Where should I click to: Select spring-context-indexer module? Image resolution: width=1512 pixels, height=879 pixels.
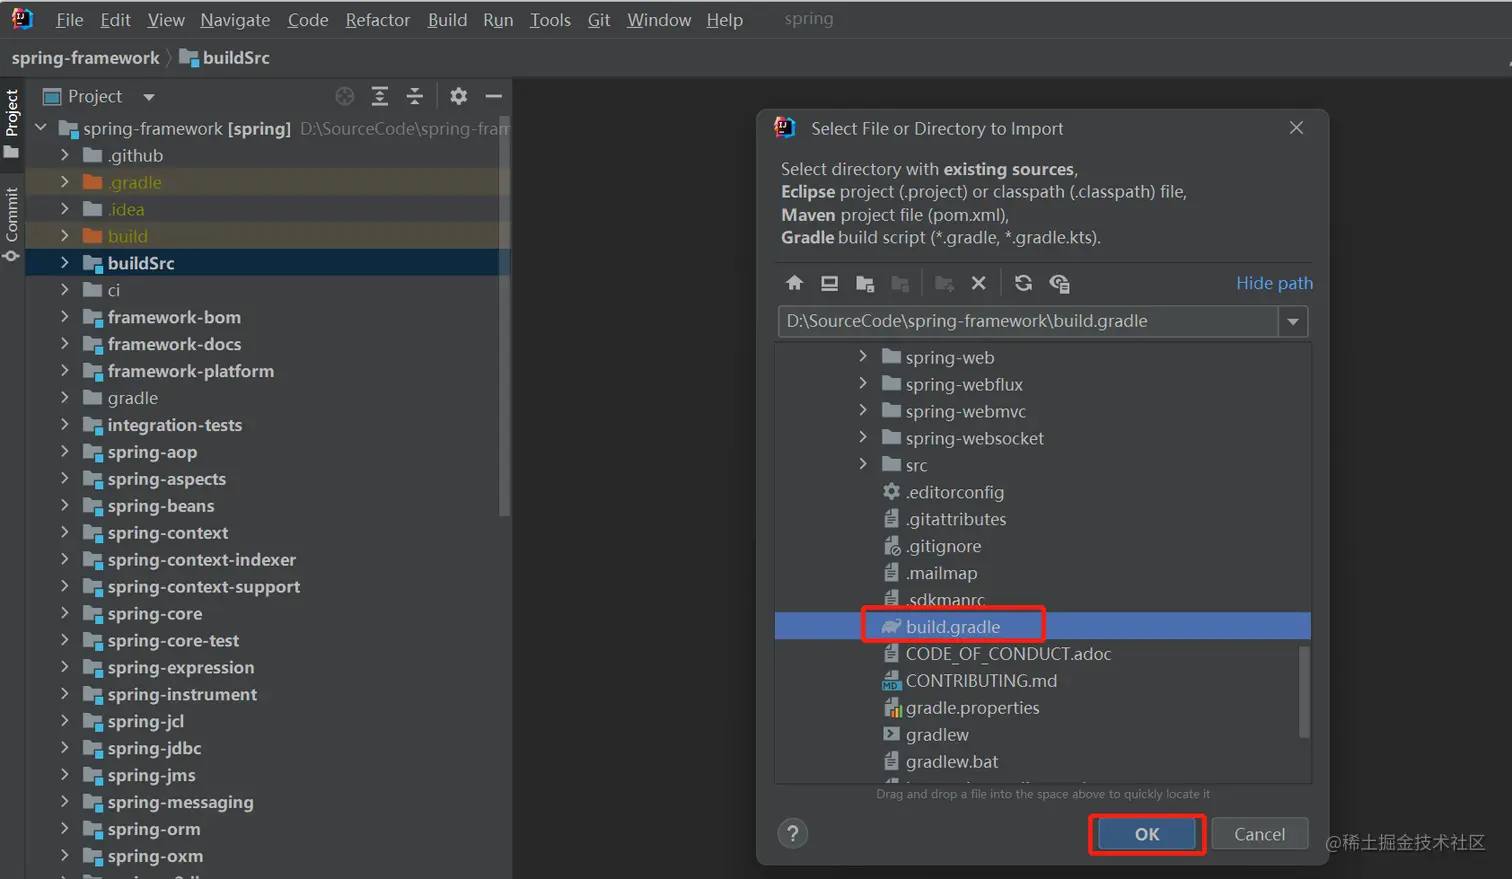202,559
